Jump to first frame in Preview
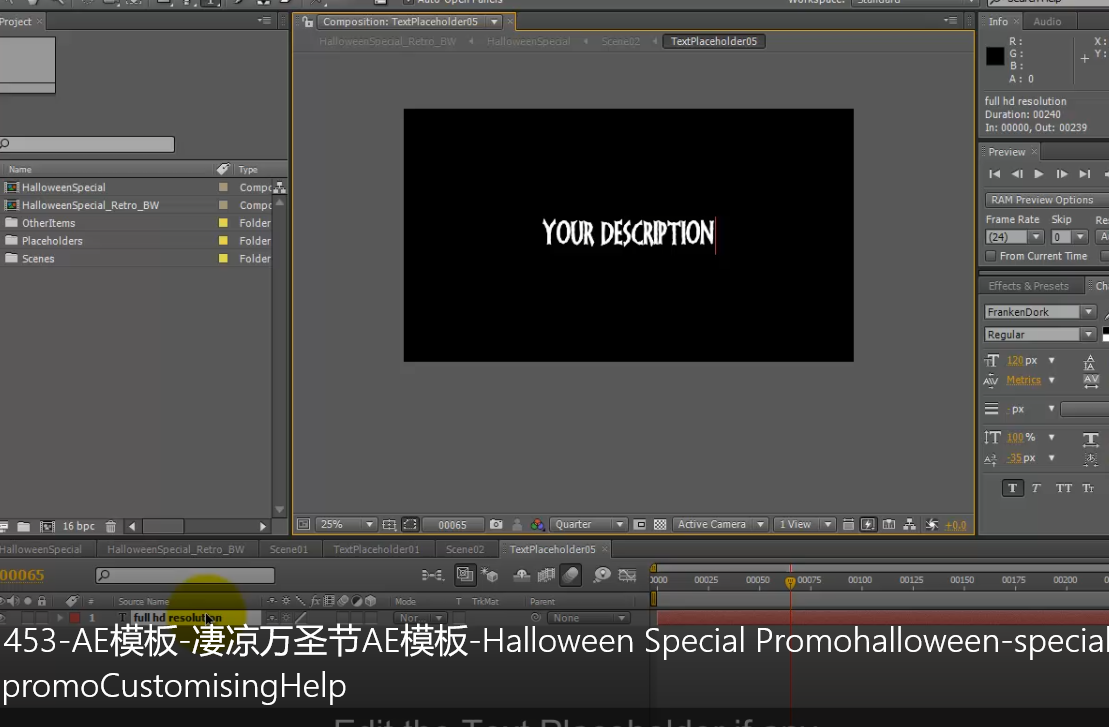Viewport: 1109px width, 727px height. [x=994, y=174]
